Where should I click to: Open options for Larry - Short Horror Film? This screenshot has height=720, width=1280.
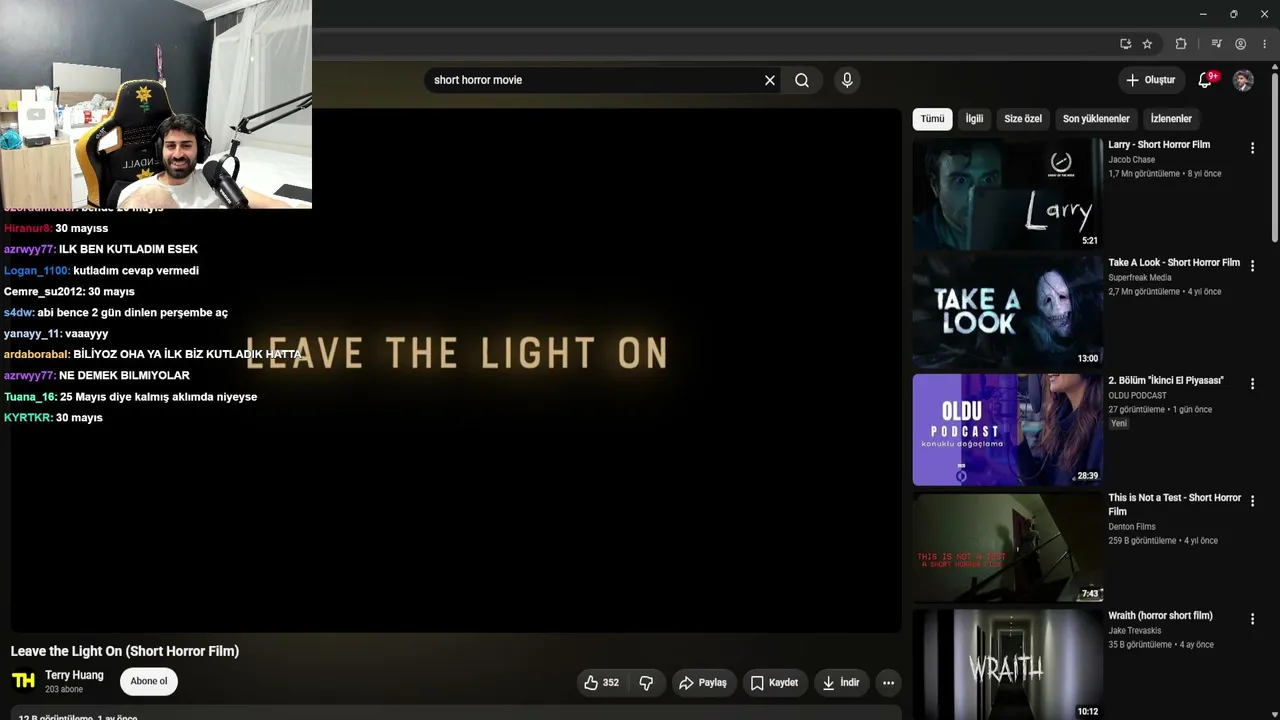(x=1252, y=148)
